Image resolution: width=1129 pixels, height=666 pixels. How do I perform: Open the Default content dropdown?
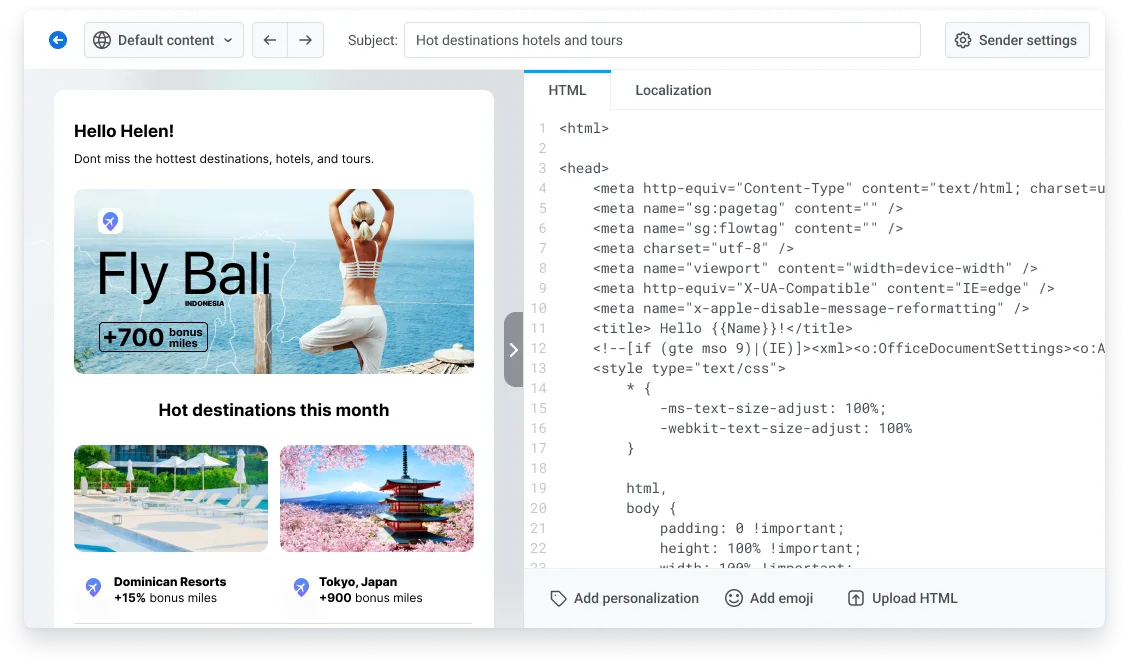click(163, 40)
